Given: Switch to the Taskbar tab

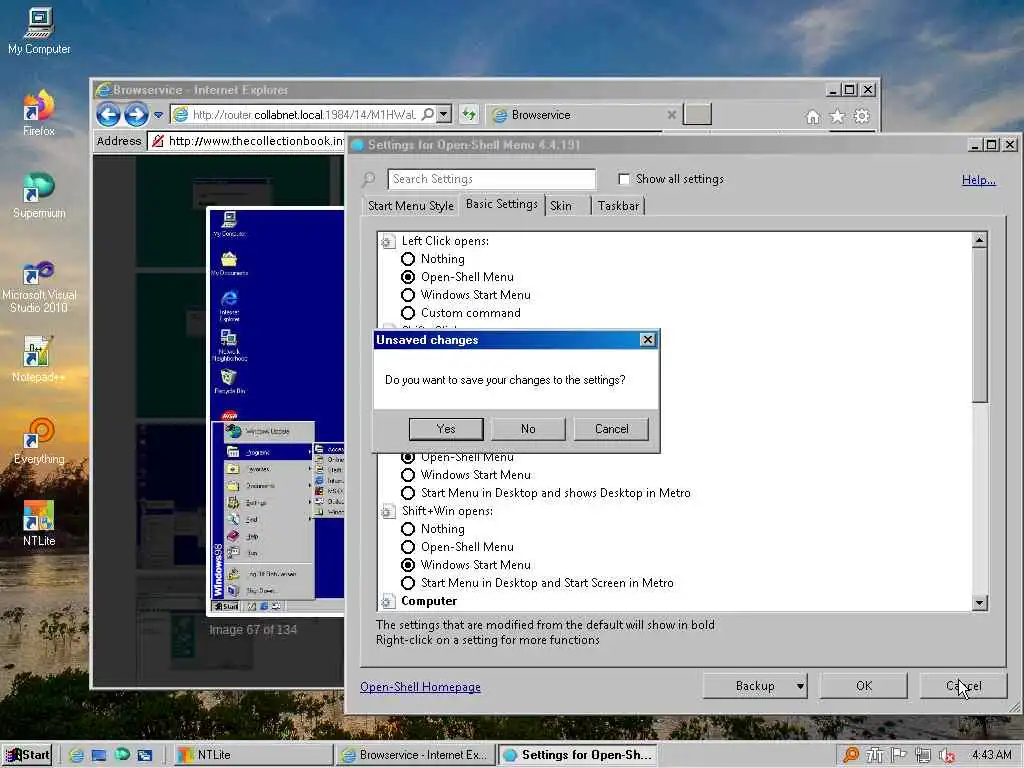Looking at the screenshot, I should pos(618,206).
